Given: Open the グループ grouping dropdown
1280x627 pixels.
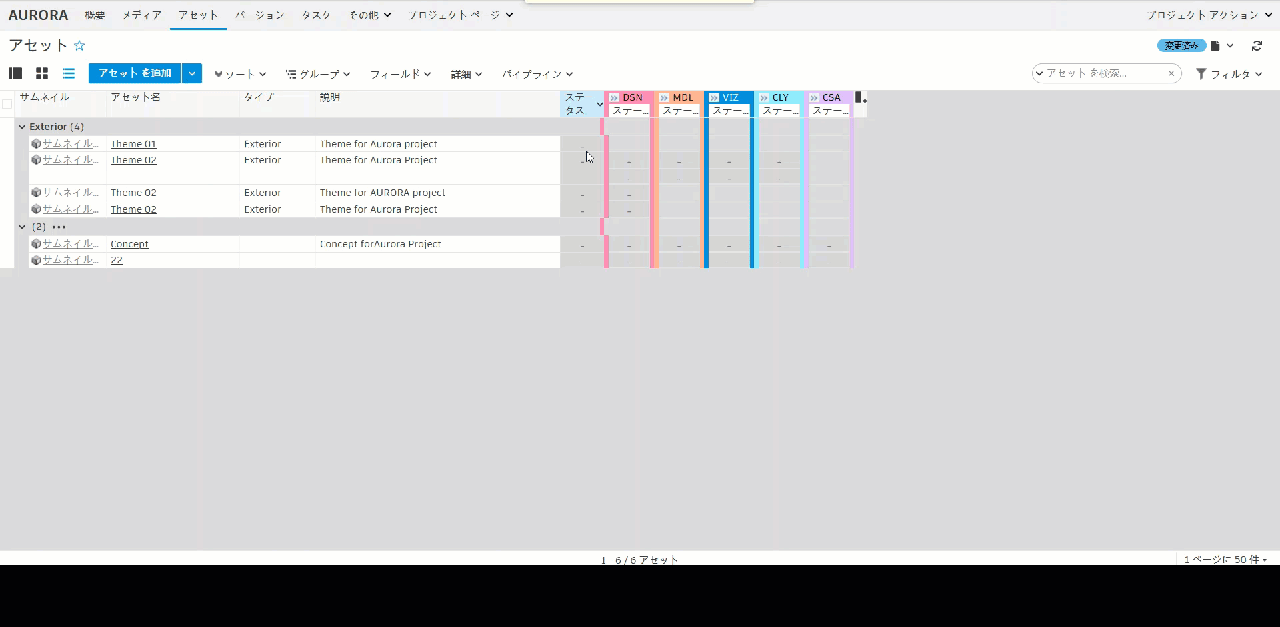Looking at the screenshot, I should click(x=318, y=74).
